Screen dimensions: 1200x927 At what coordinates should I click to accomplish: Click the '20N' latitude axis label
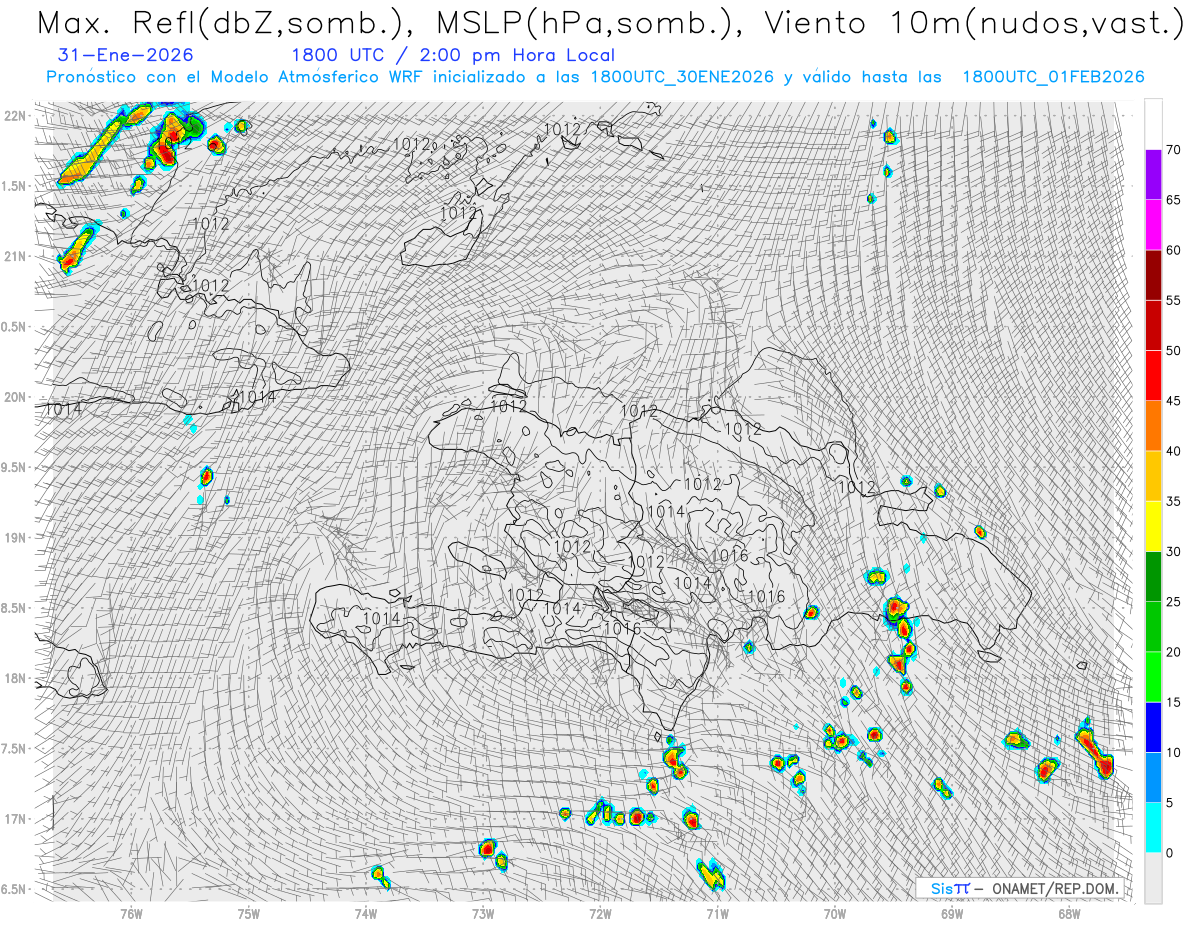tap(17, 398)
